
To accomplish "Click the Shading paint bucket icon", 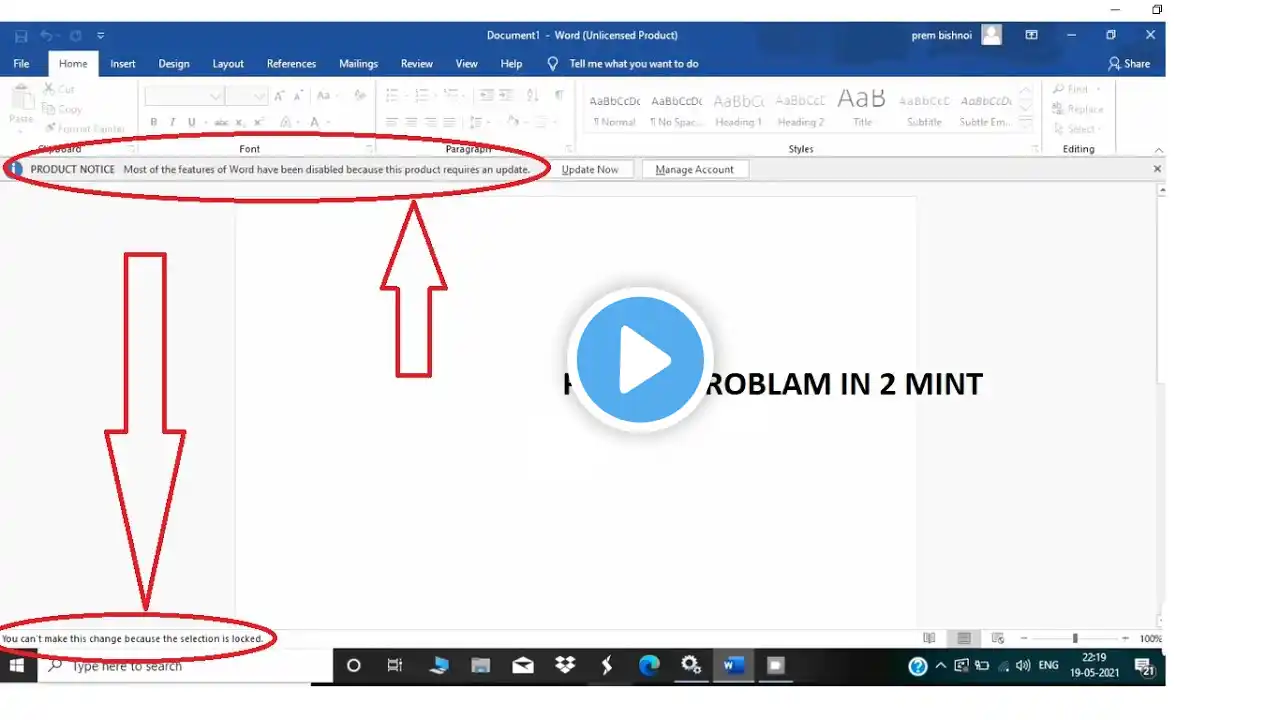I will coord(513,122).
